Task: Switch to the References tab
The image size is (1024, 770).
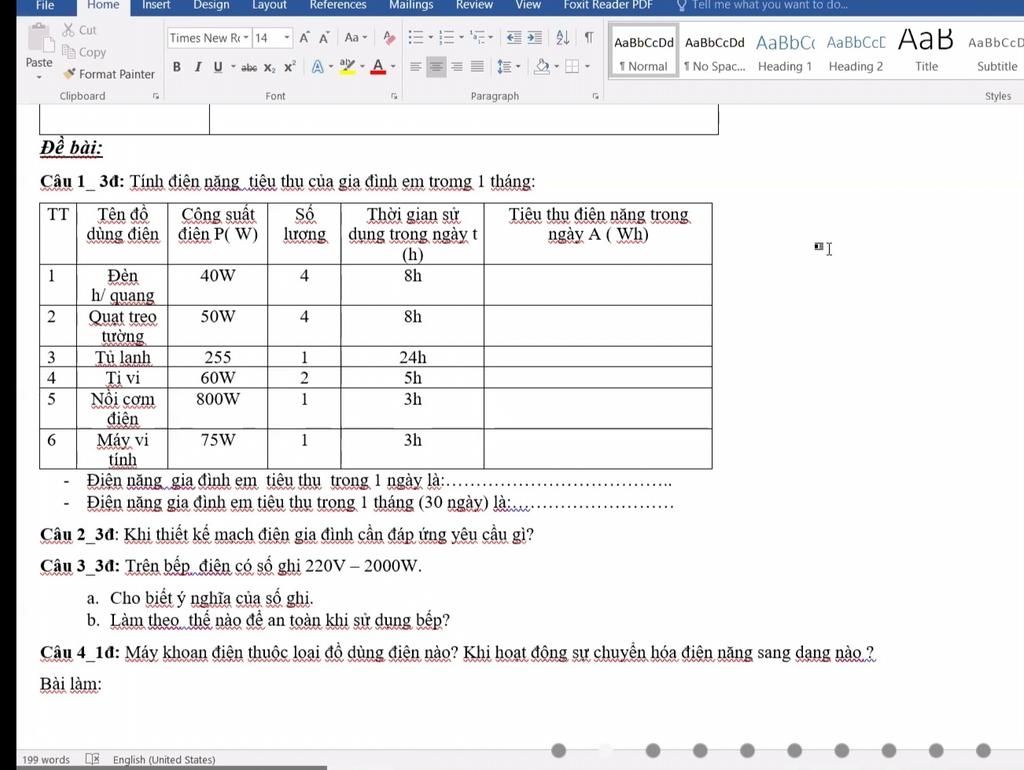Action: click(338, 5)
